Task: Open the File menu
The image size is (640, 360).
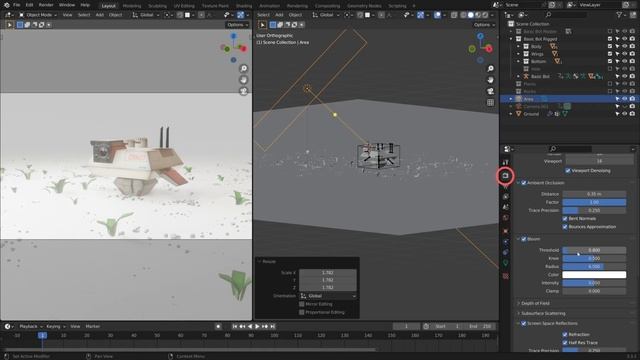Action: click(x=17, y=5)
